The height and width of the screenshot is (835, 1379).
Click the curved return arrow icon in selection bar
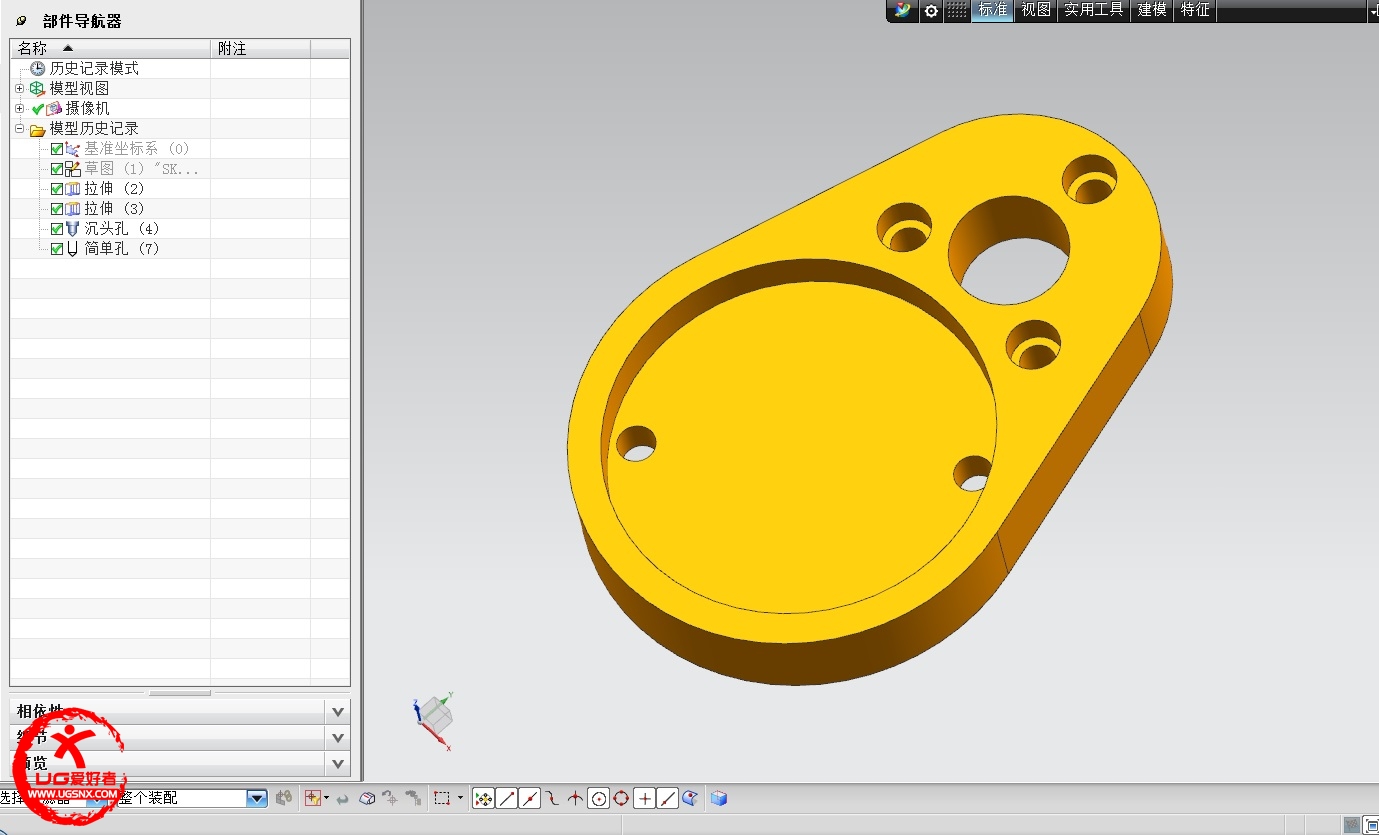tap(342, 799)
